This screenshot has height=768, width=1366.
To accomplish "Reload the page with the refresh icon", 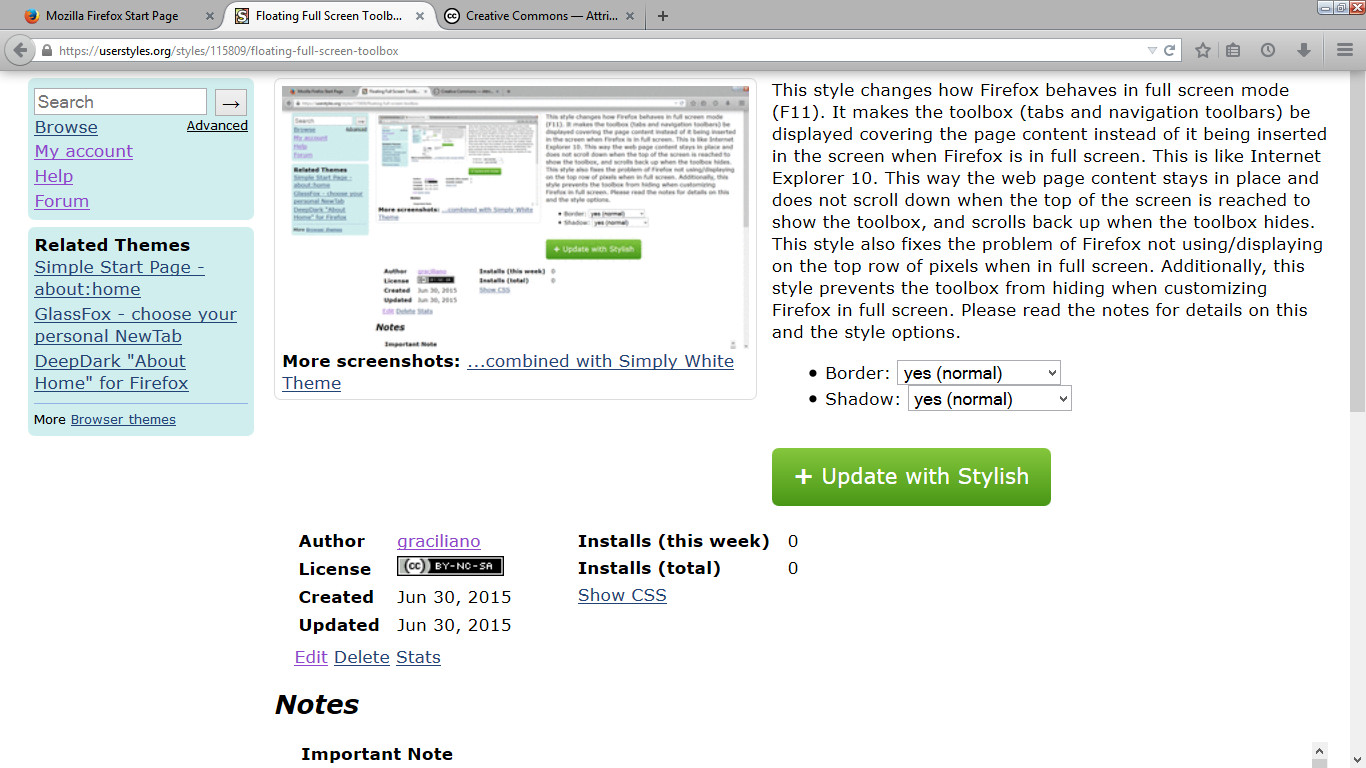I will tap(1169, 50).
